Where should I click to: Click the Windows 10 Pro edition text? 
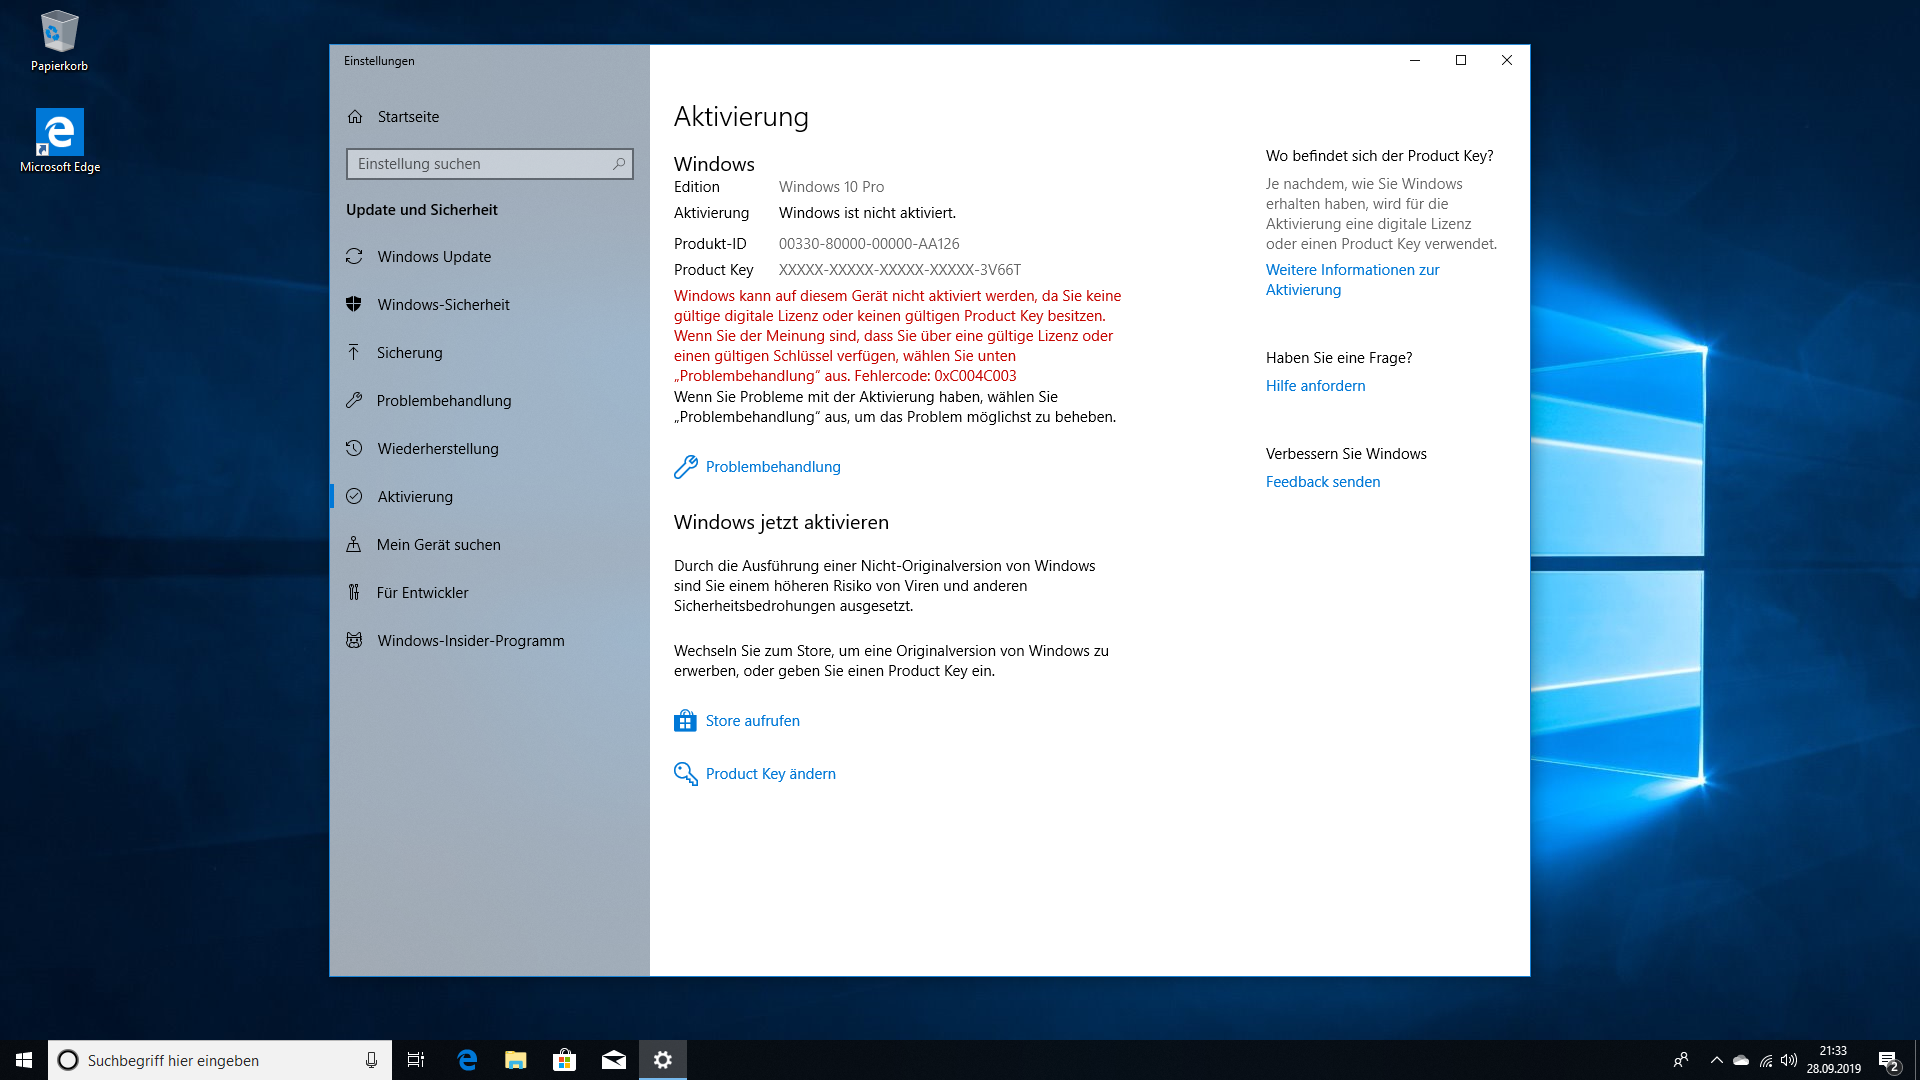tap(831, 187)
